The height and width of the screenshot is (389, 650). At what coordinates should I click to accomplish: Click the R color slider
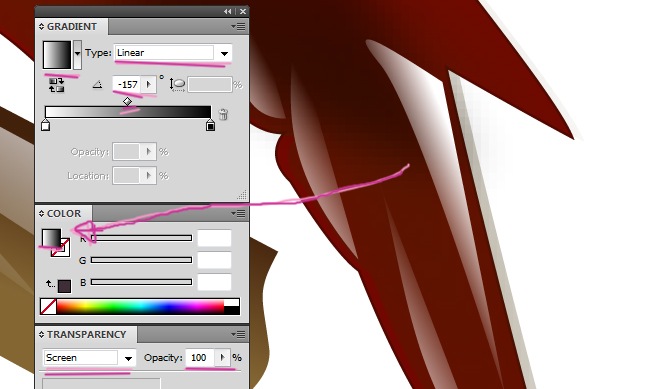pyautogui.click(x=141, y=238)
